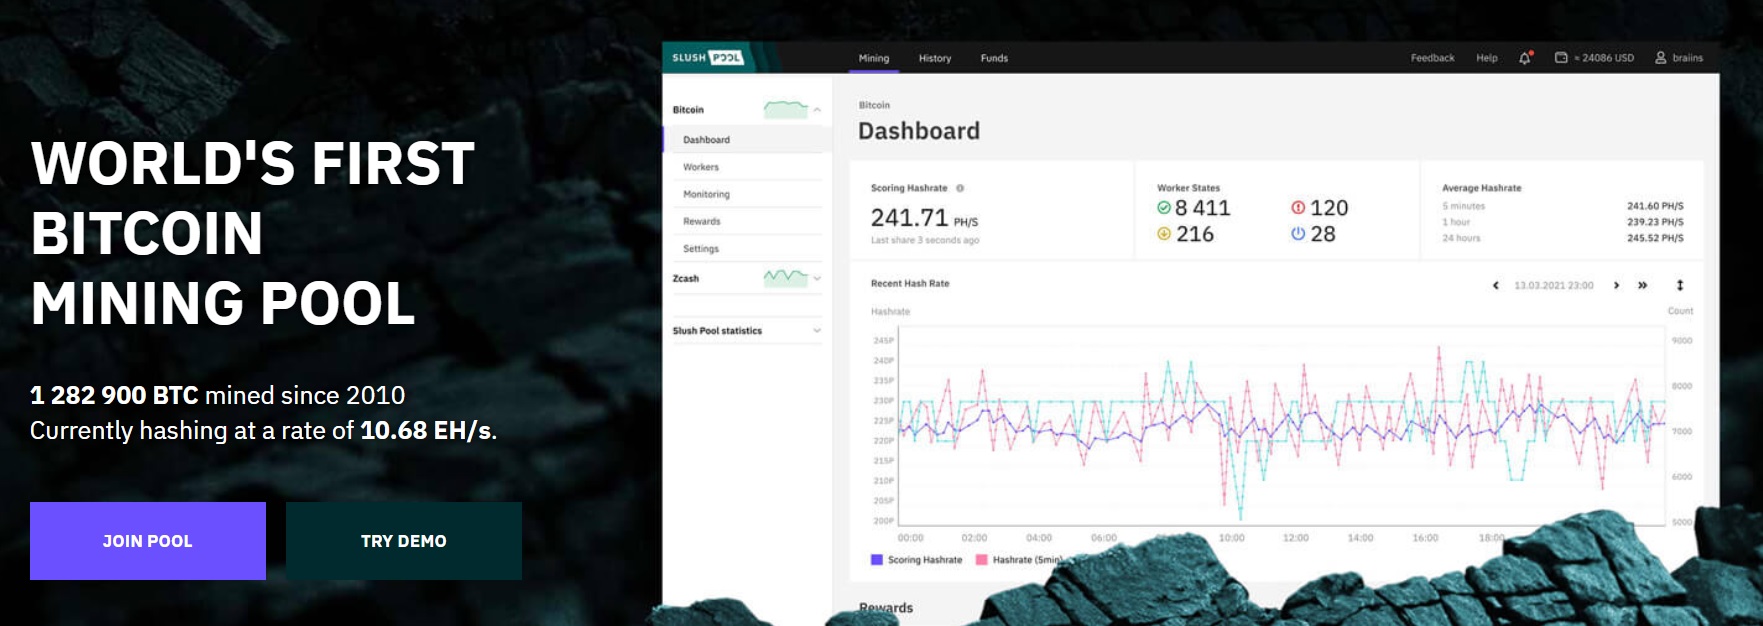This screenshot has width=1763, height=626.
Task: Click the 241.71 PH/s scoring hashrate value
Action: tap(924, 218)
